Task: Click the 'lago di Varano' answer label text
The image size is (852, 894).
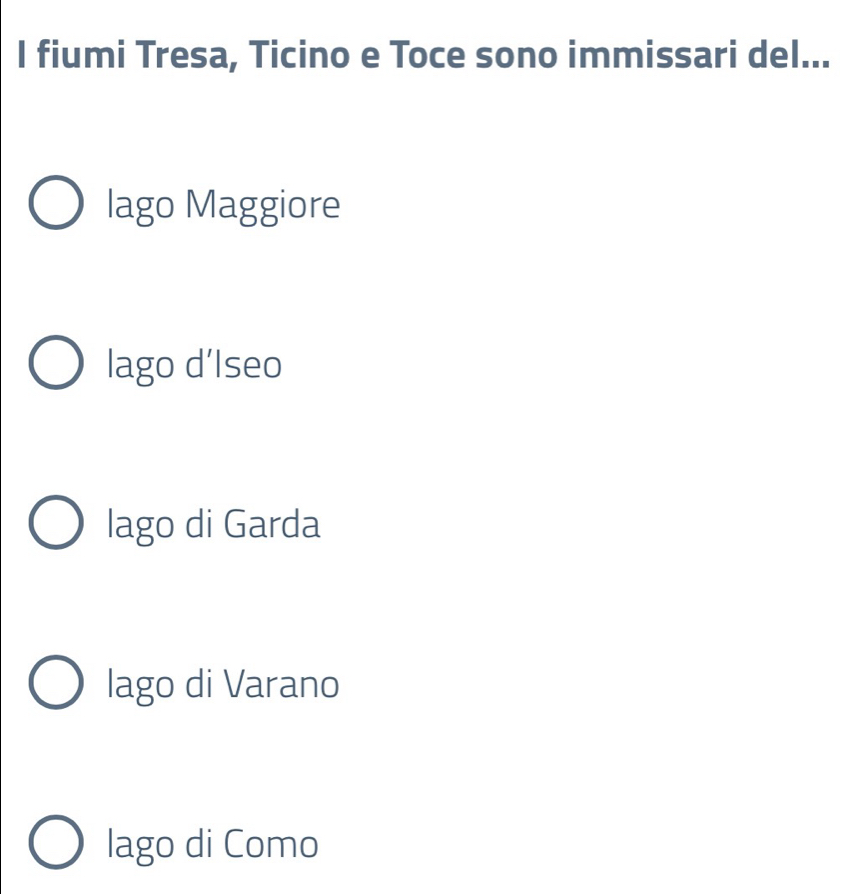Action: point(224,685)
